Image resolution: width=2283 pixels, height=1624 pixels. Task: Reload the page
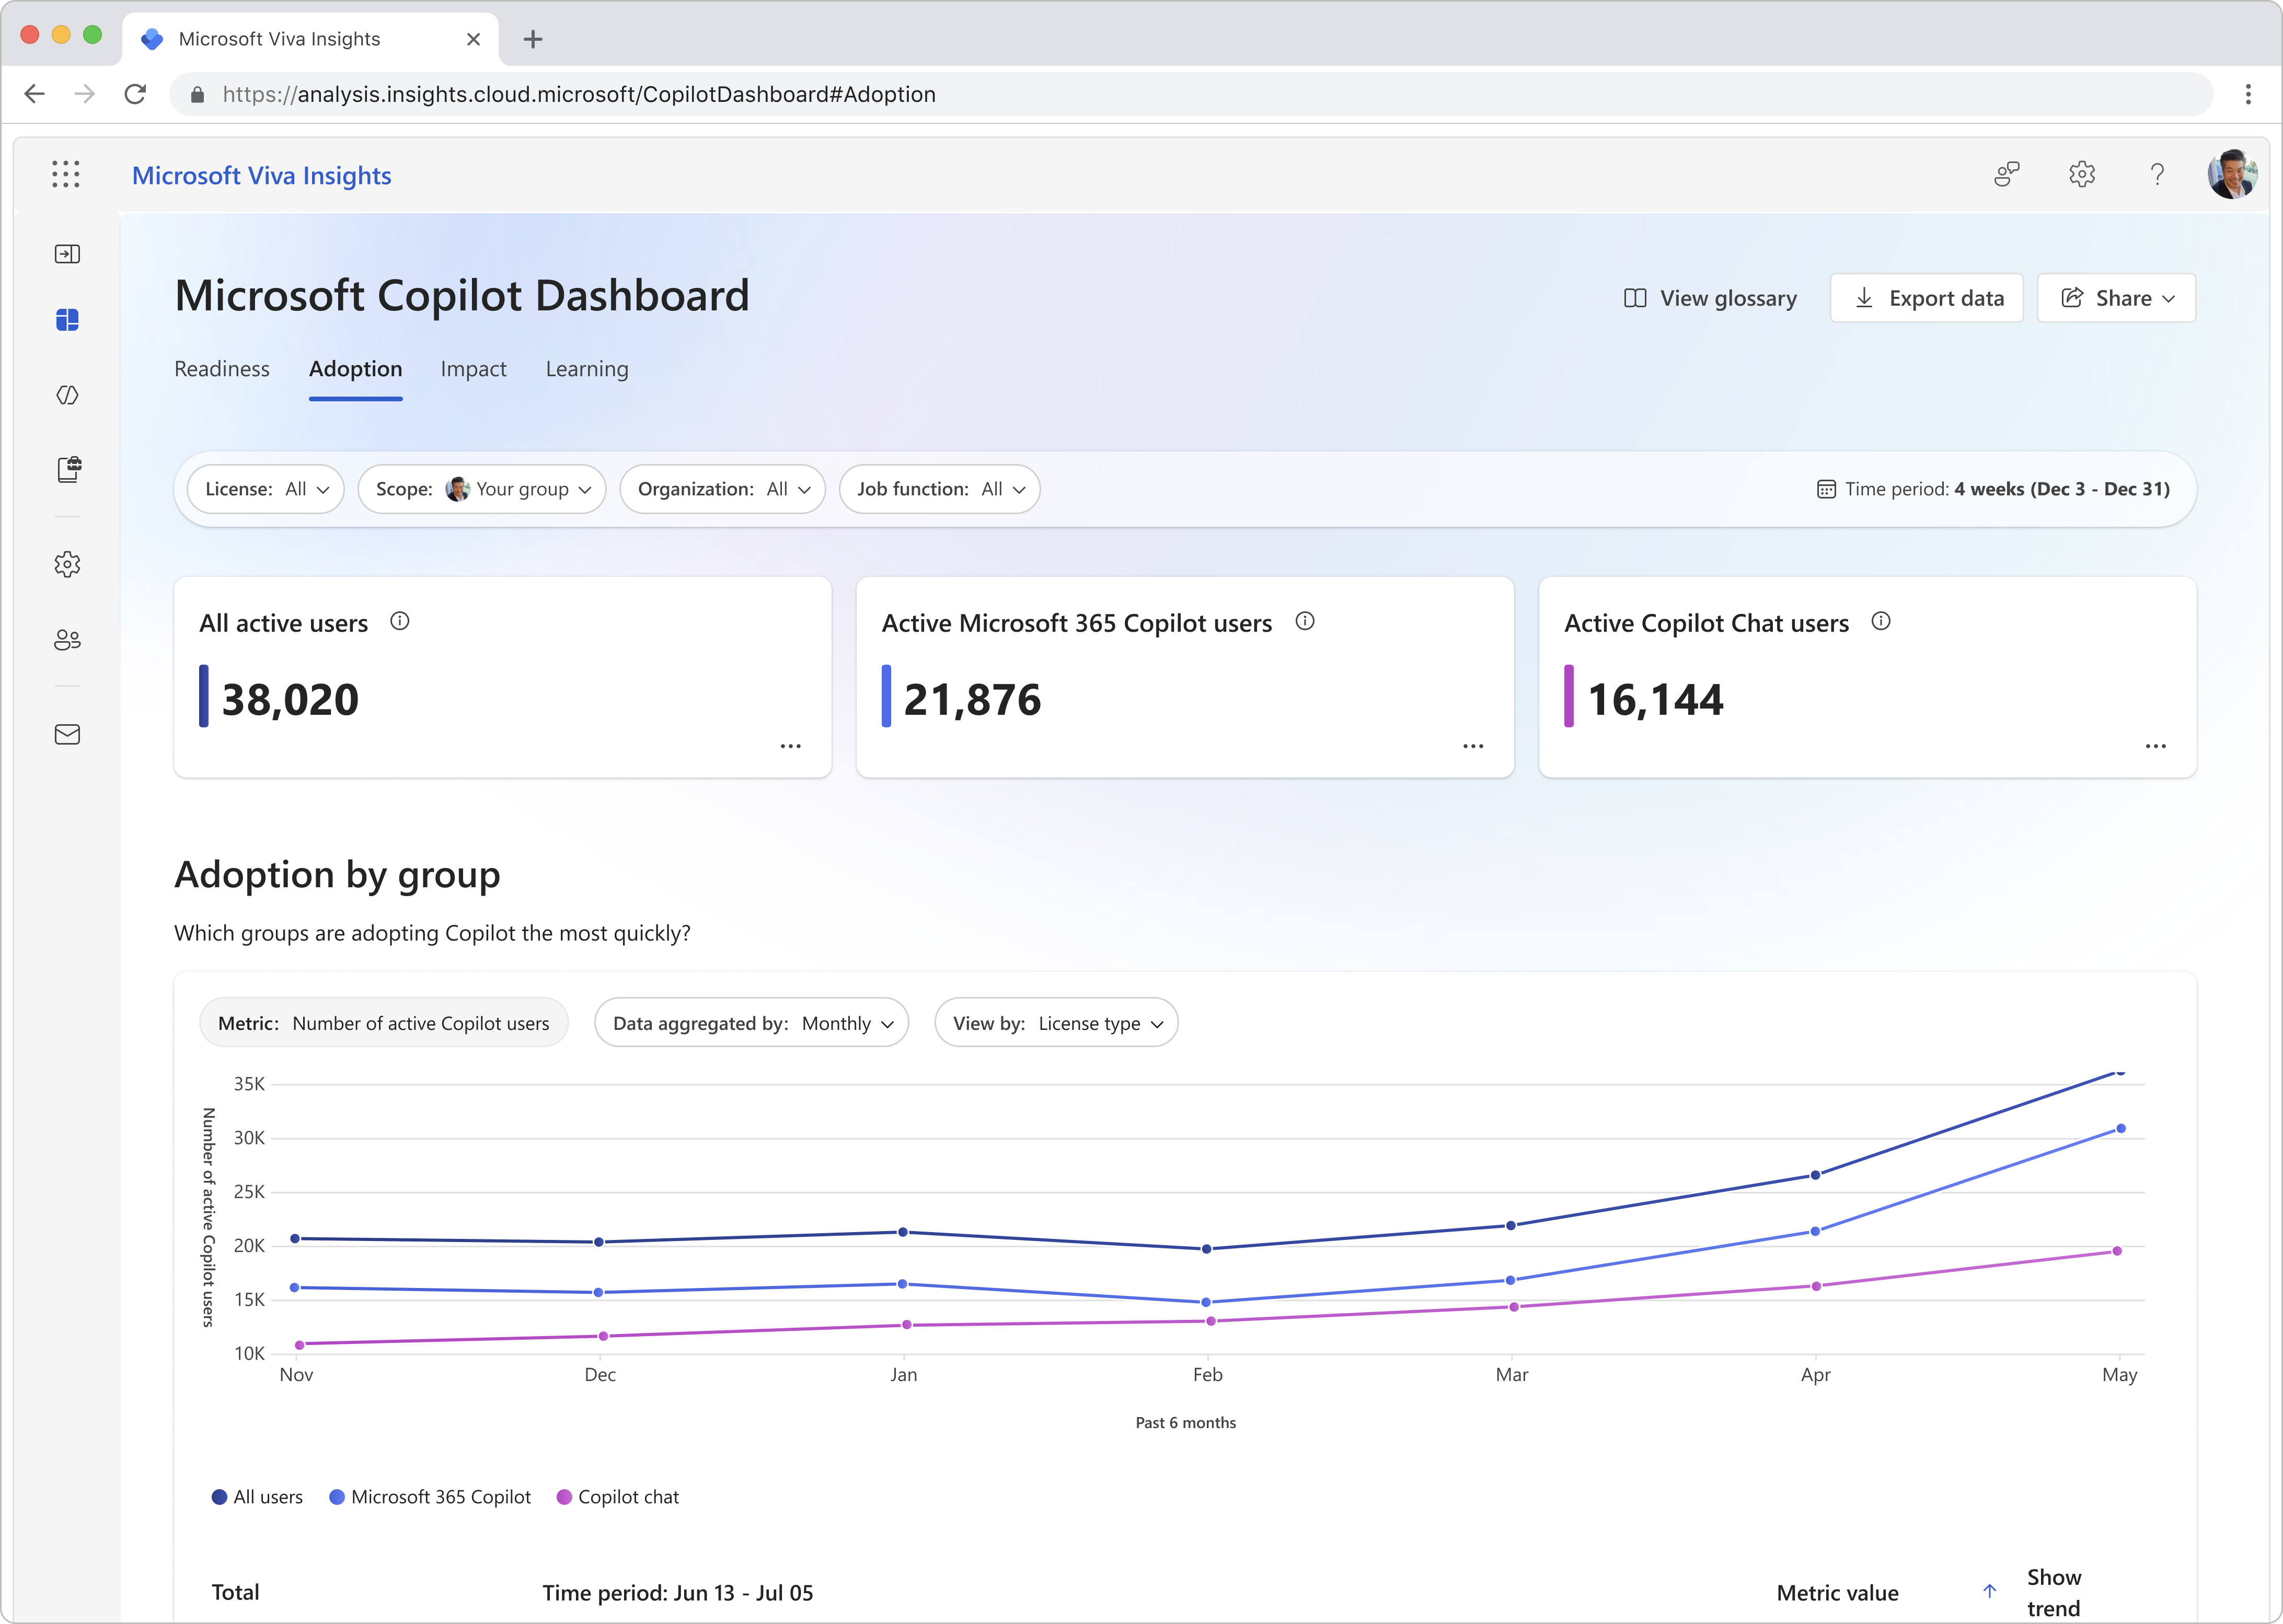coord(135,94)
